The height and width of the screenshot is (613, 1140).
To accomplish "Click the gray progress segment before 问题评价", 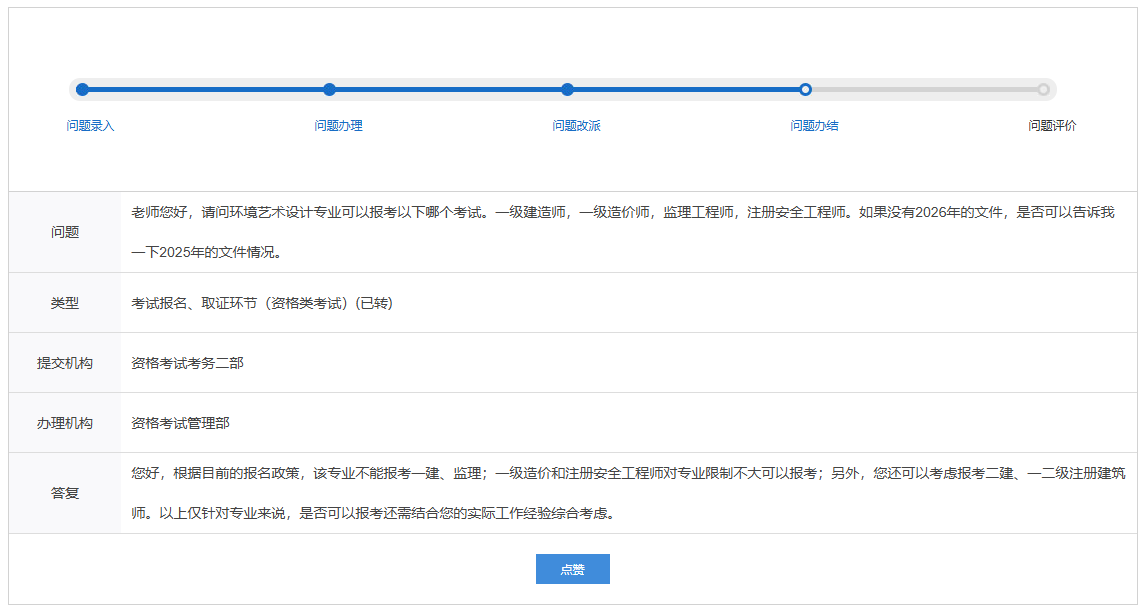I will (x=924, y=90).
